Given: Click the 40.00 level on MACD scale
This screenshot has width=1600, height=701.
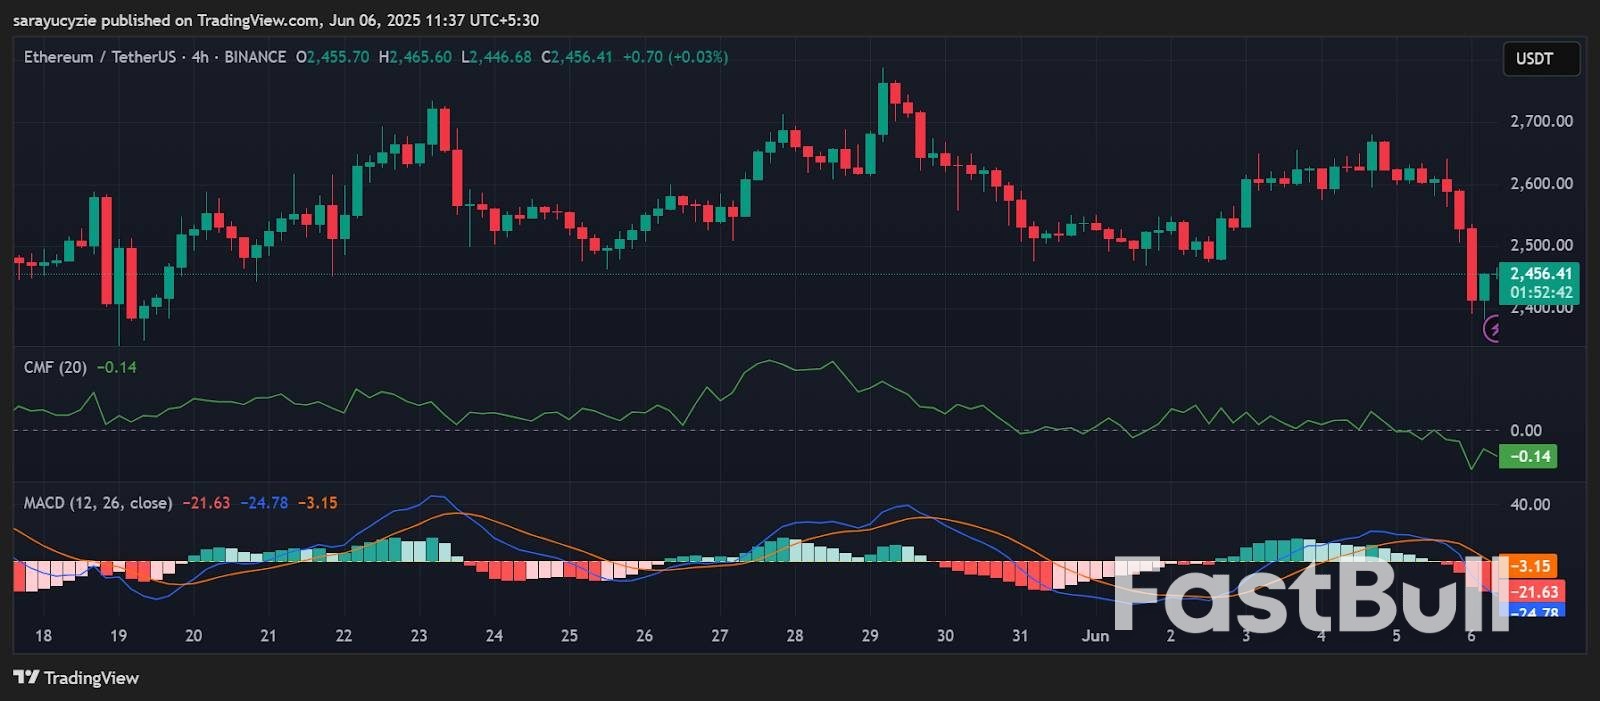Looking at the screenshot, I should point(1530,505).
